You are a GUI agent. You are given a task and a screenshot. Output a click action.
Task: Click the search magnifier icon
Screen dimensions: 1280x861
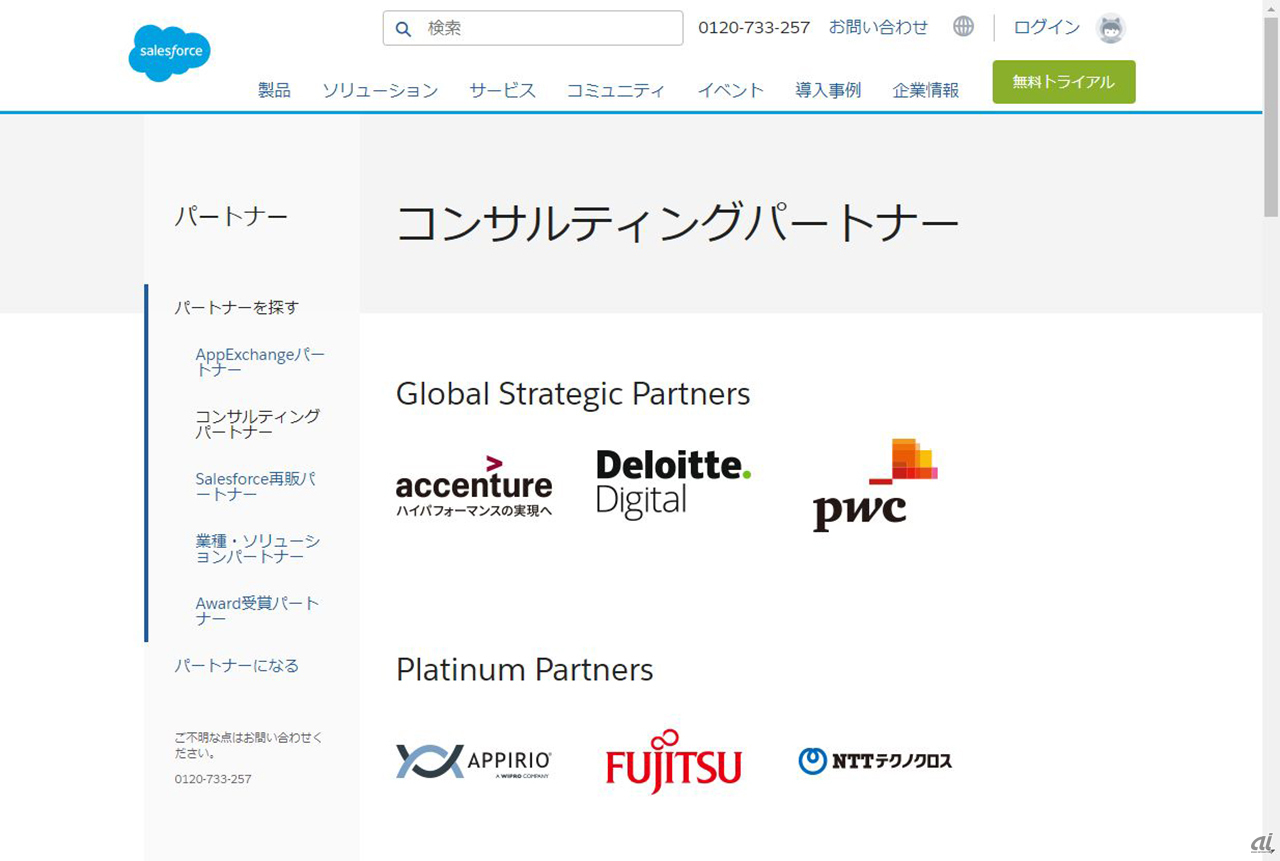404,29
